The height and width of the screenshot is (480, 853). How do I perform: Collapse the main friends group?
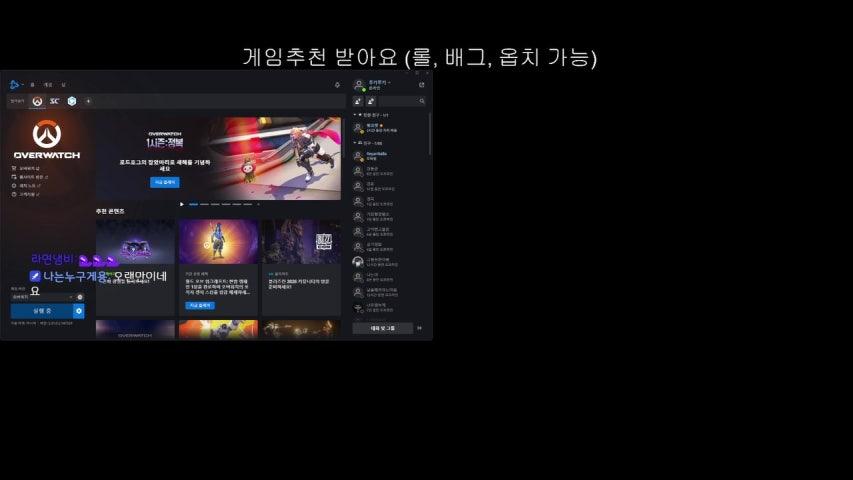pyautogui.click(x=355, y=143)
